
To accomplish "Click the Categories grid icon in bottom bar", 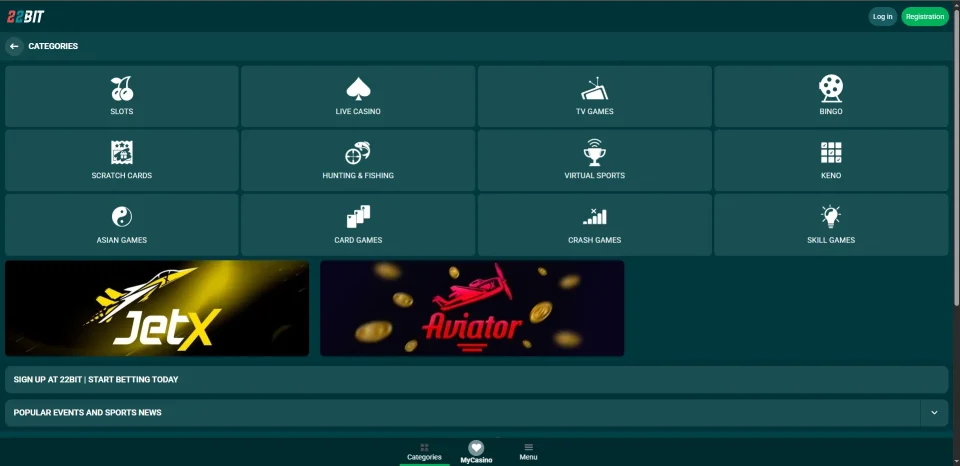I will click(424, 447).
